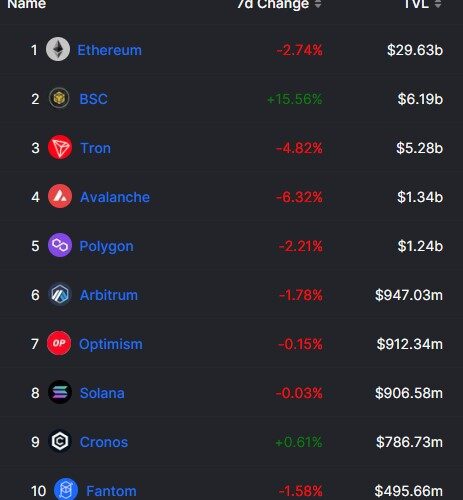Open the Solana chain link

pyautogui.click(x=102, y=393)
